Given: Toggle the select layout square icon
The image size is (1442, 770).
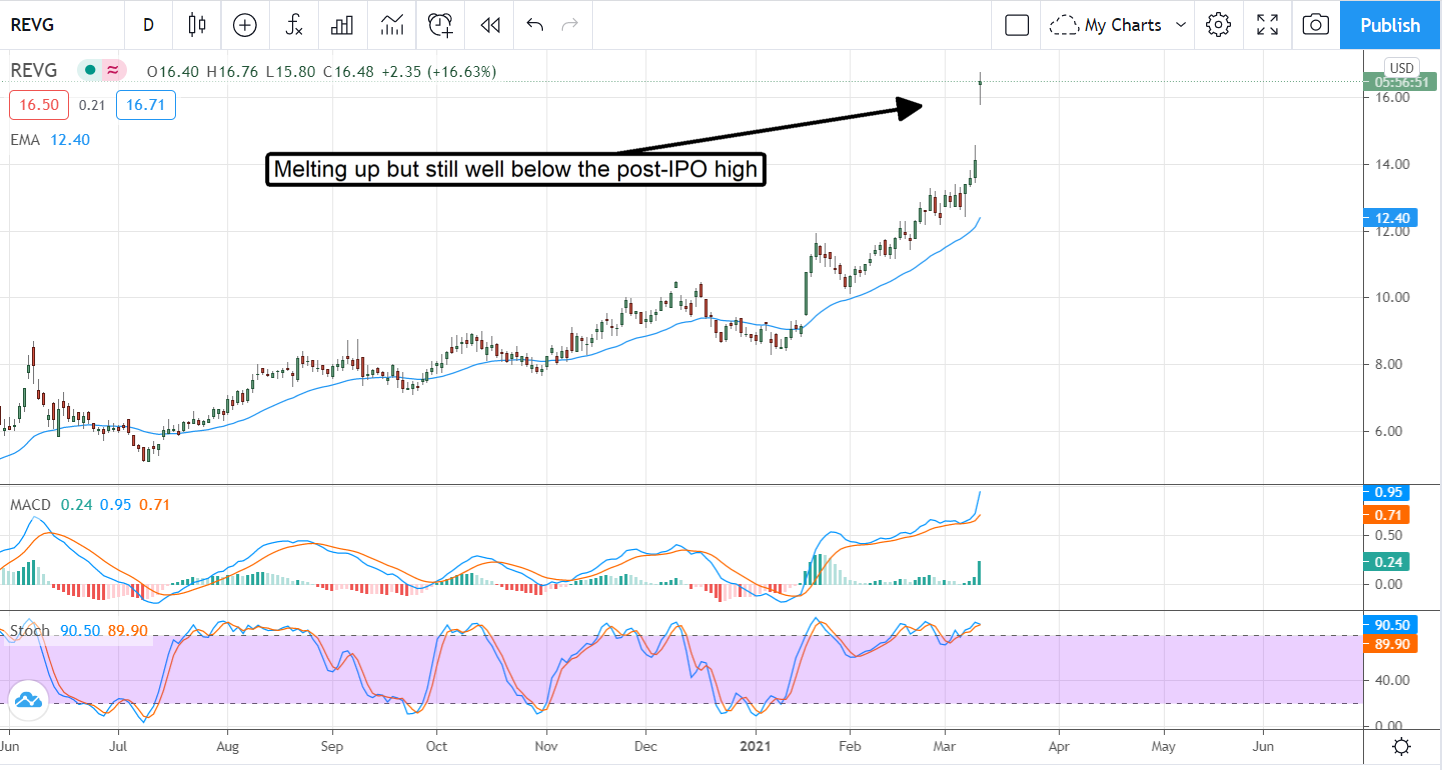Looking at the screenshot, I should tap(1017, 25).
